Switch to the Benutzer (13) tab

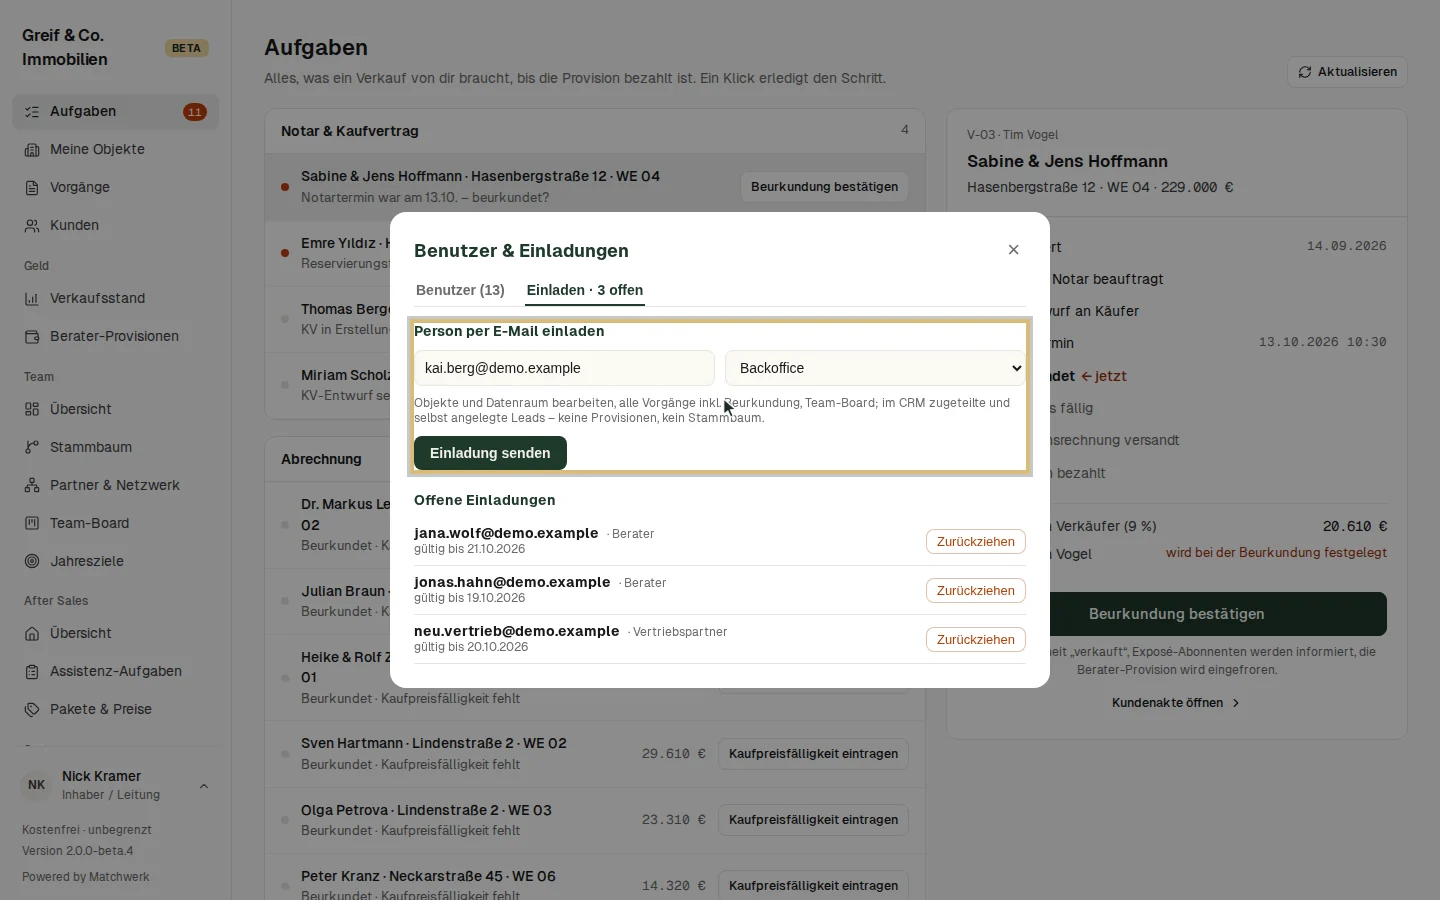click(x=460, y=290)
